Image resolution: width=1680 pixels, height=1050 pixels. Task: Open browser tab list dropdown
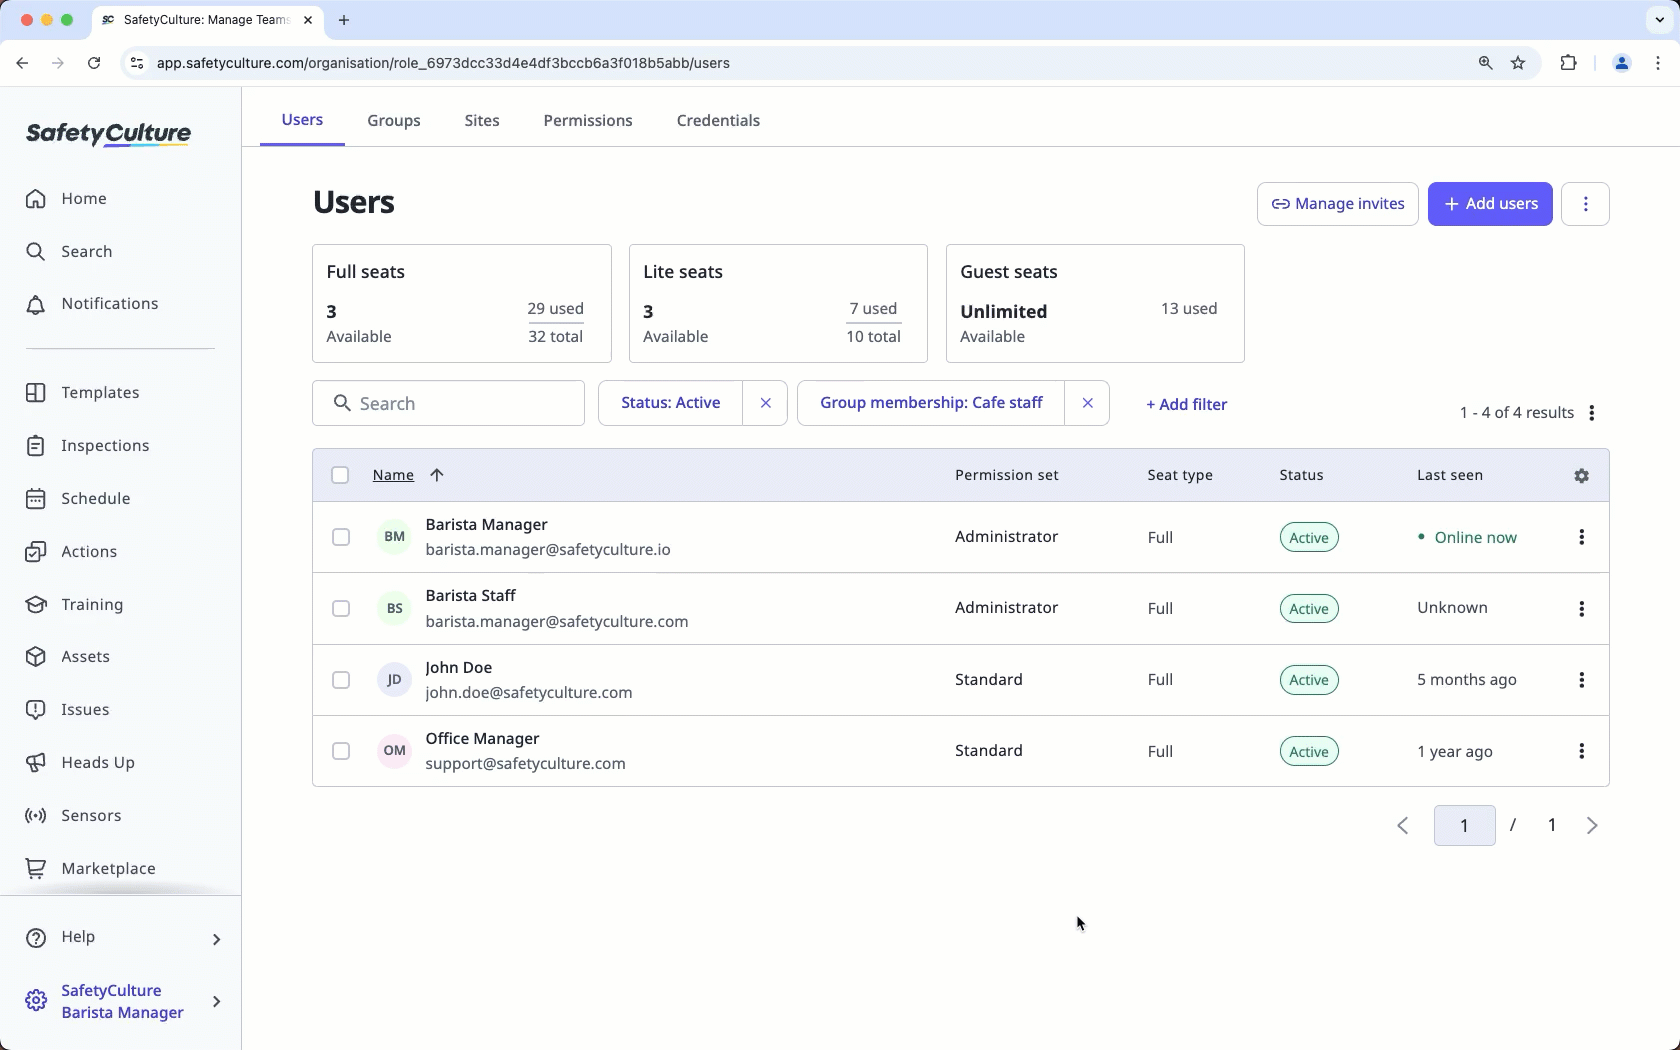click(1659, 20)
